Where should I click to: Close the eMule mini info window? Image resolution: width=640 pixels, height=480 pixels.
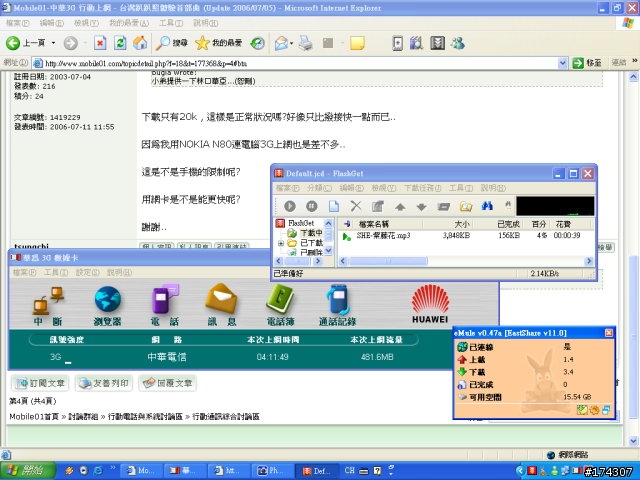coord(609,333)
